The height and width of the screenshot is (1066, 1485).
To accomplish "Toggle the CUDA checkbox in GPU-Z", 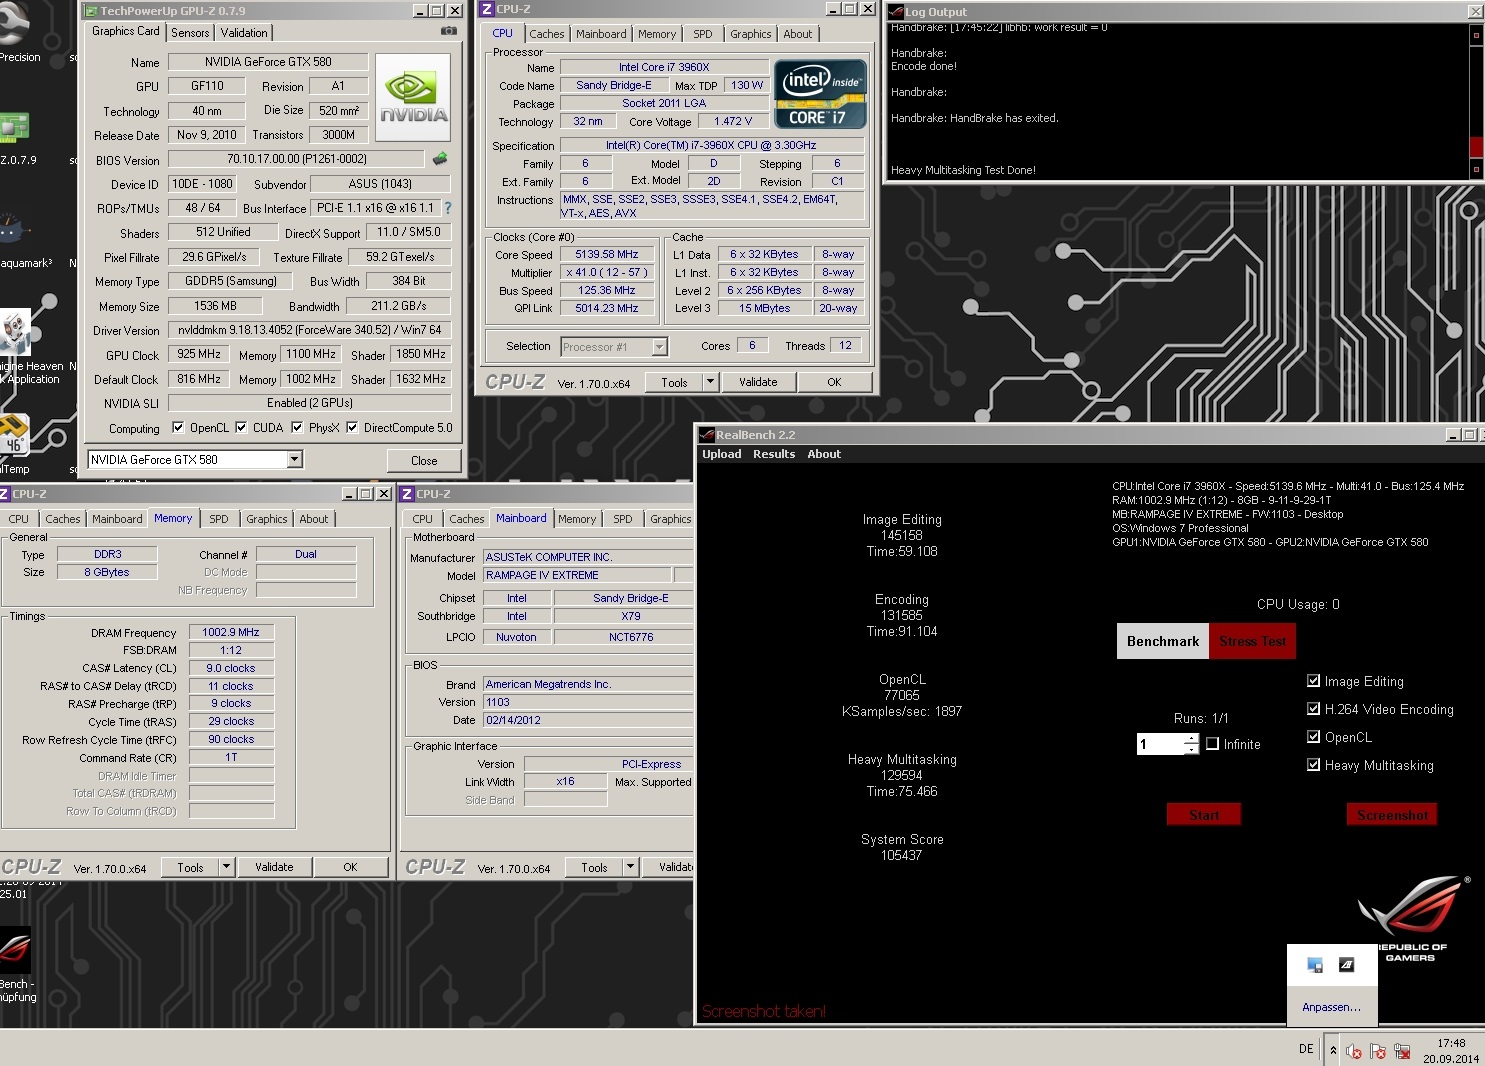I will (x=241, y=427).
